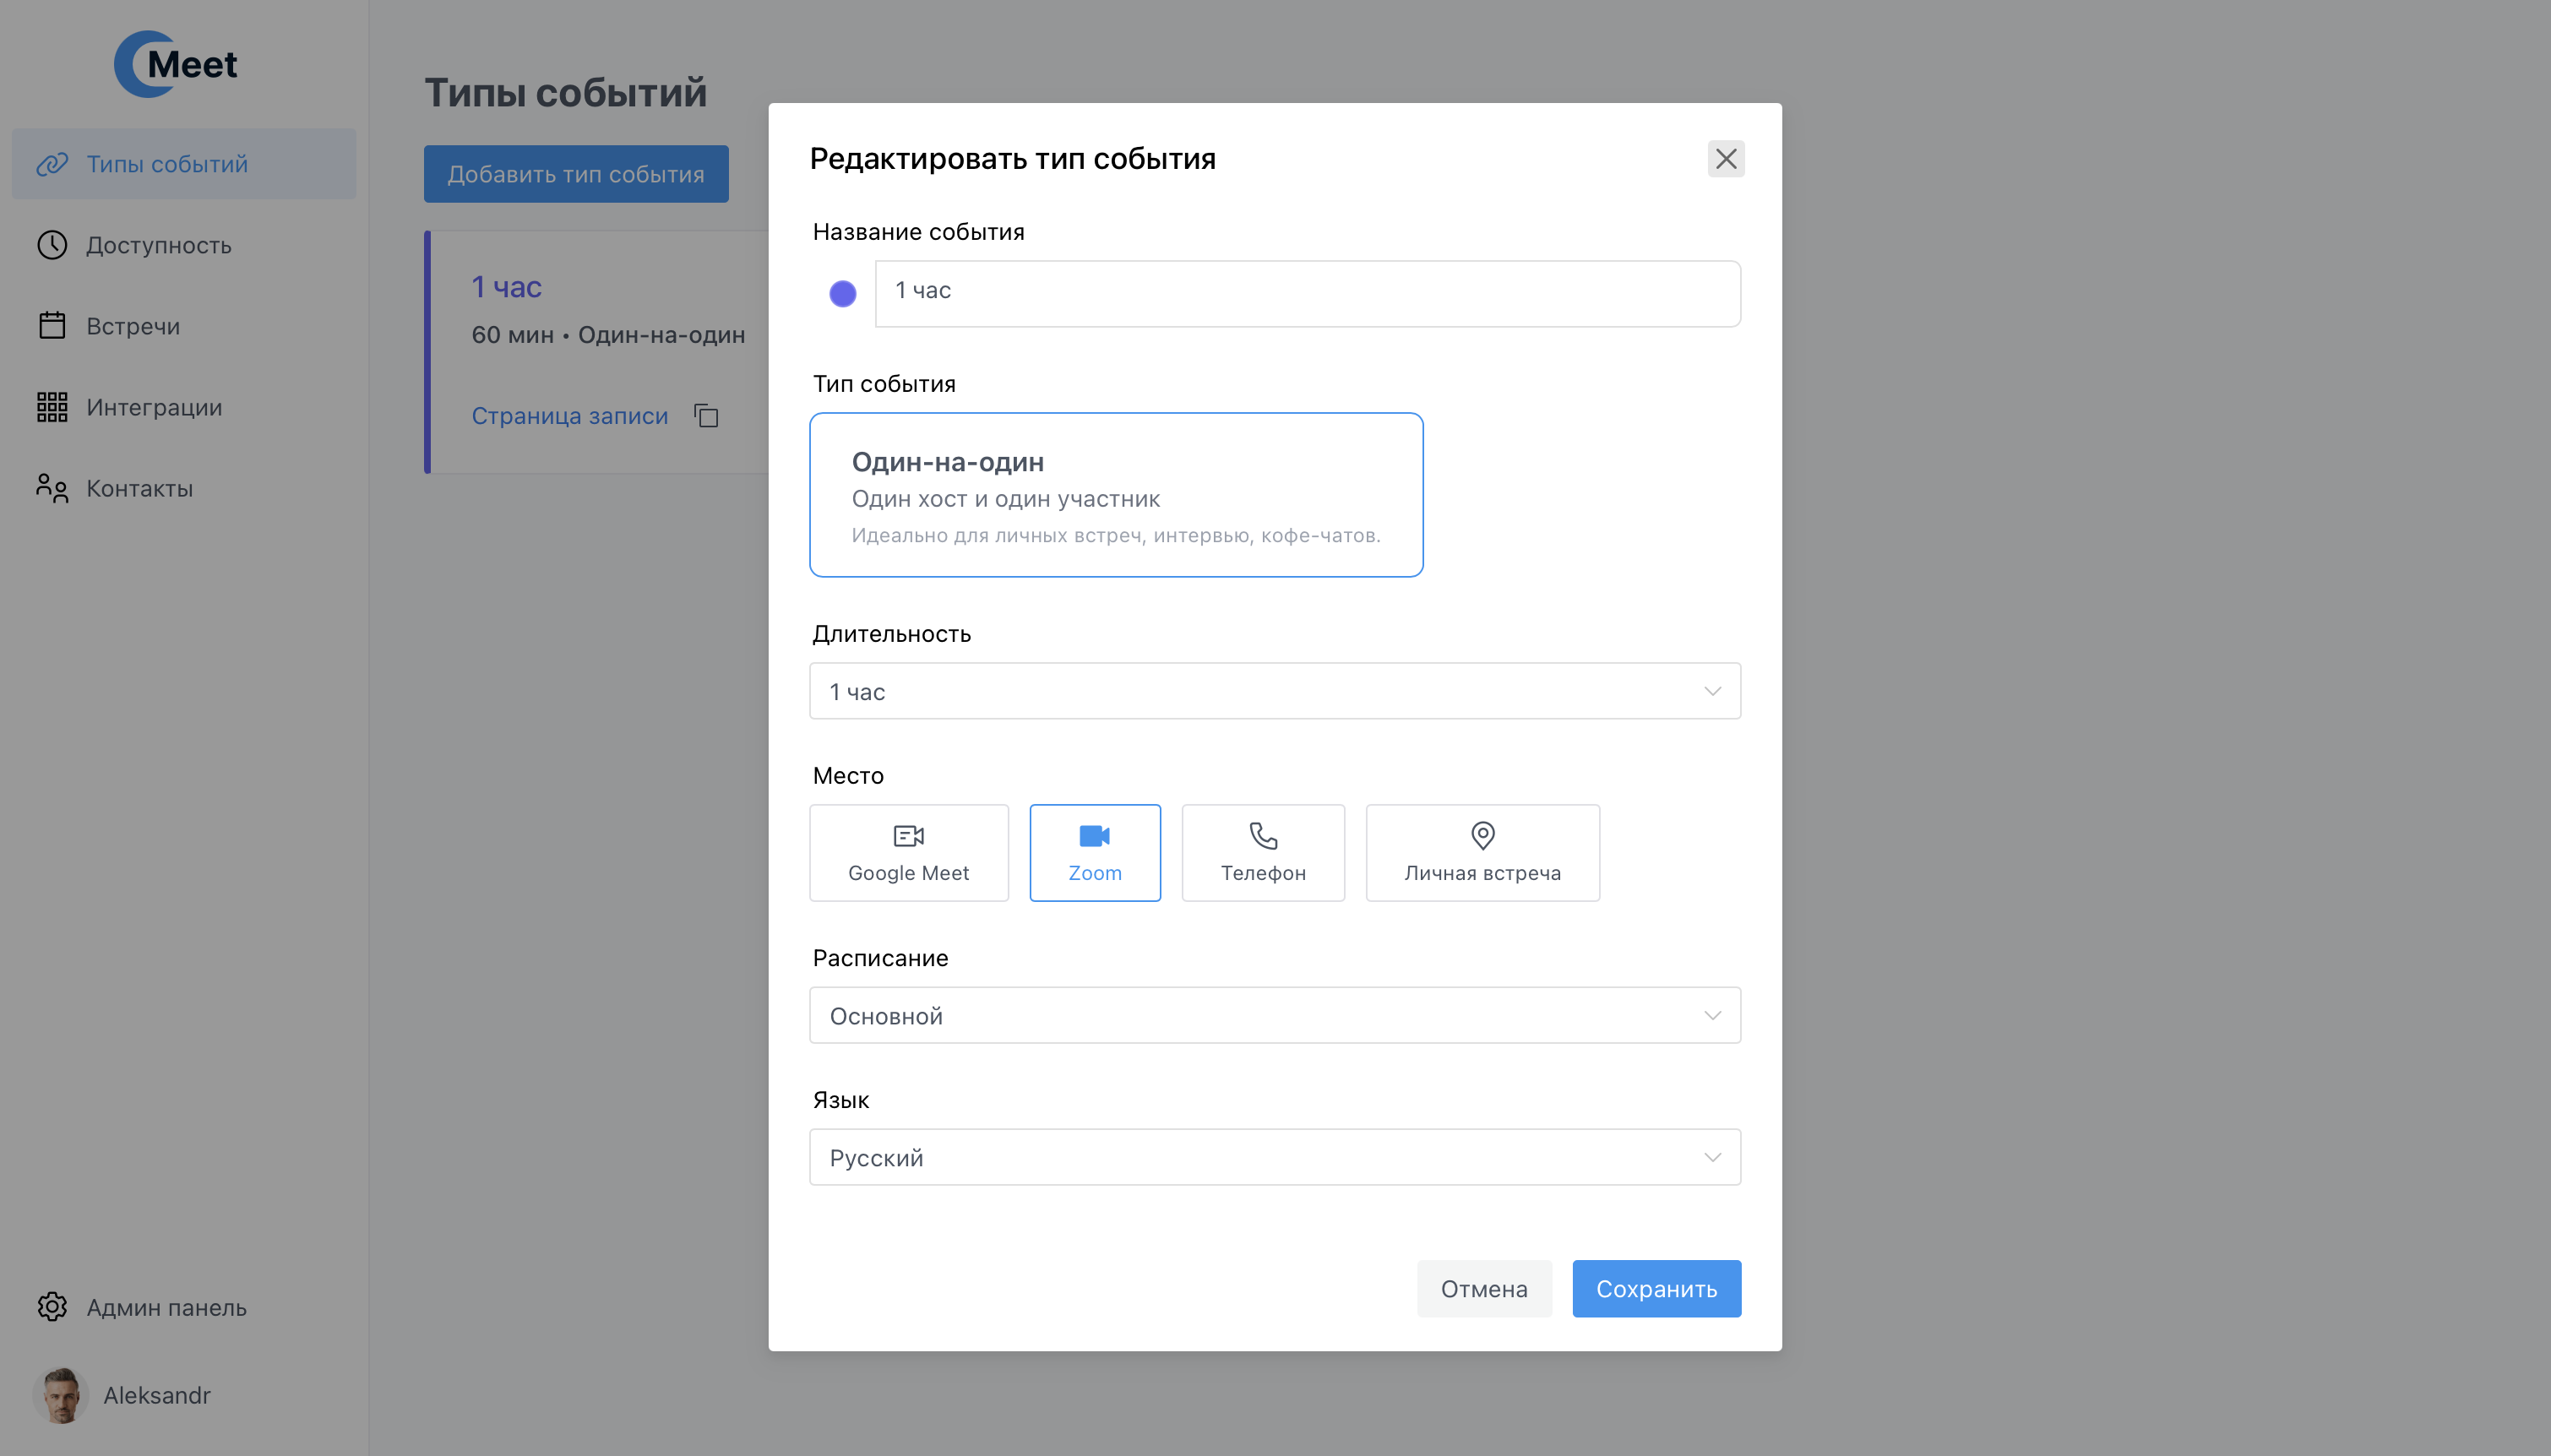2551x1456 pixels.
Task: Open Aleksandr's profile avatar
Action: 61,1395
